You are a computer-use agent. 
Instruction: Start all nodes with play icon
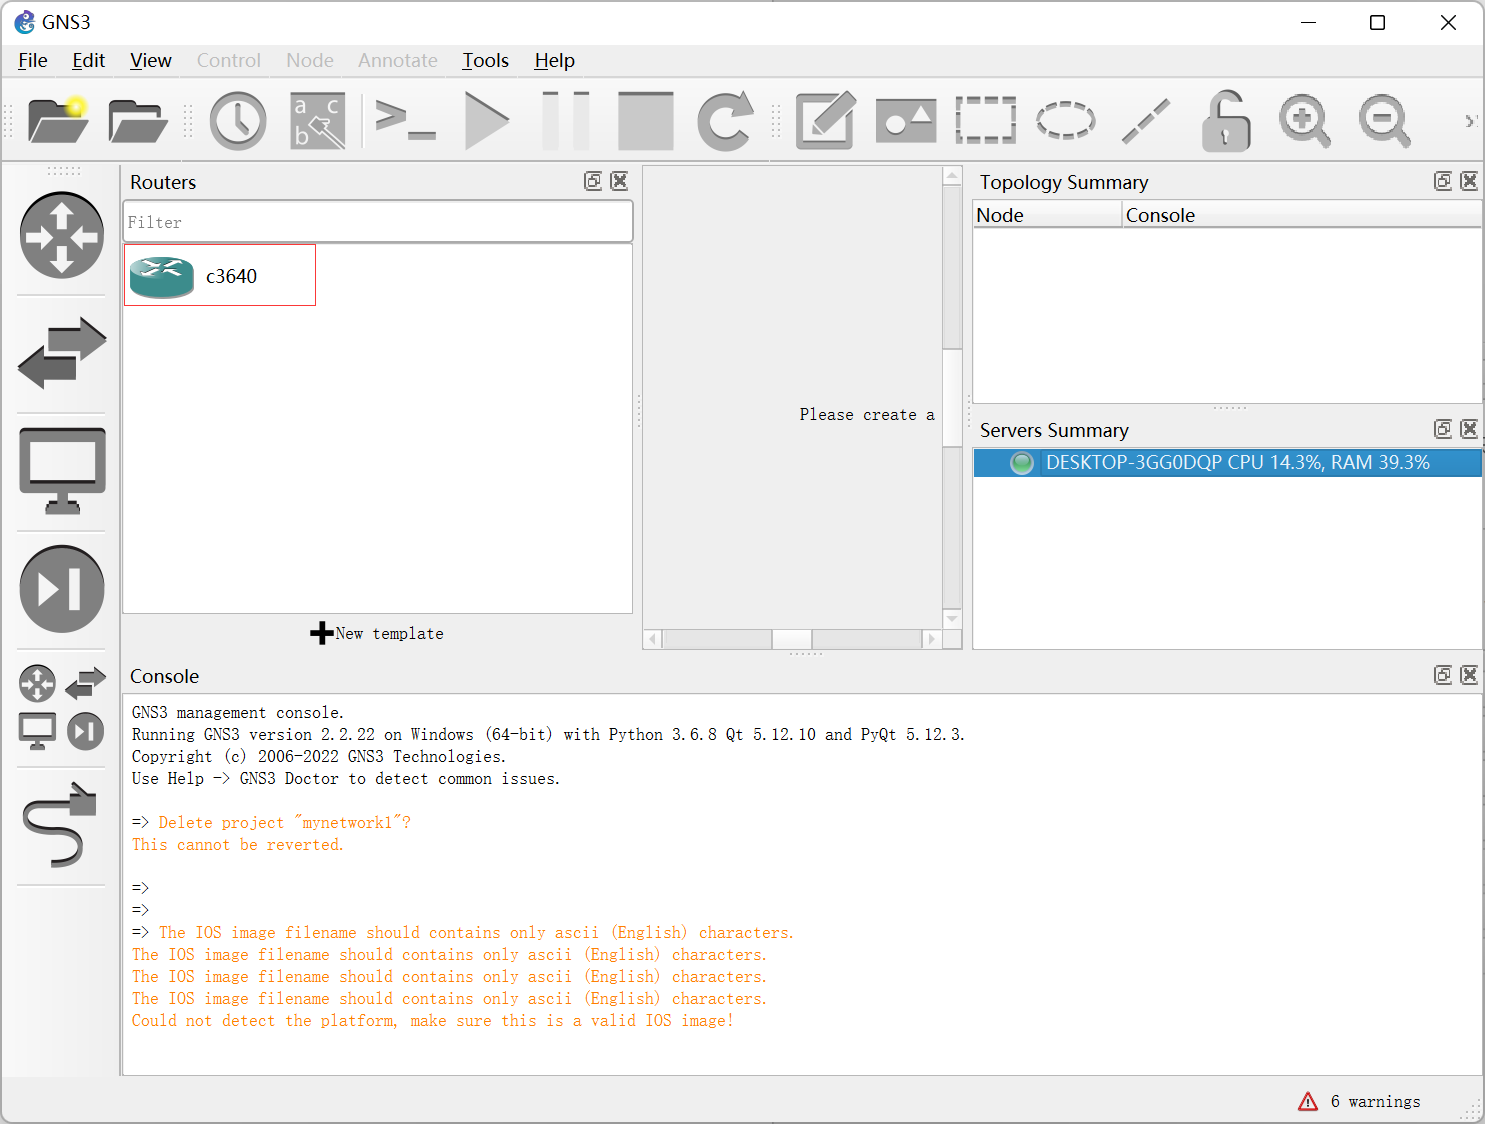tap(487, 121)
